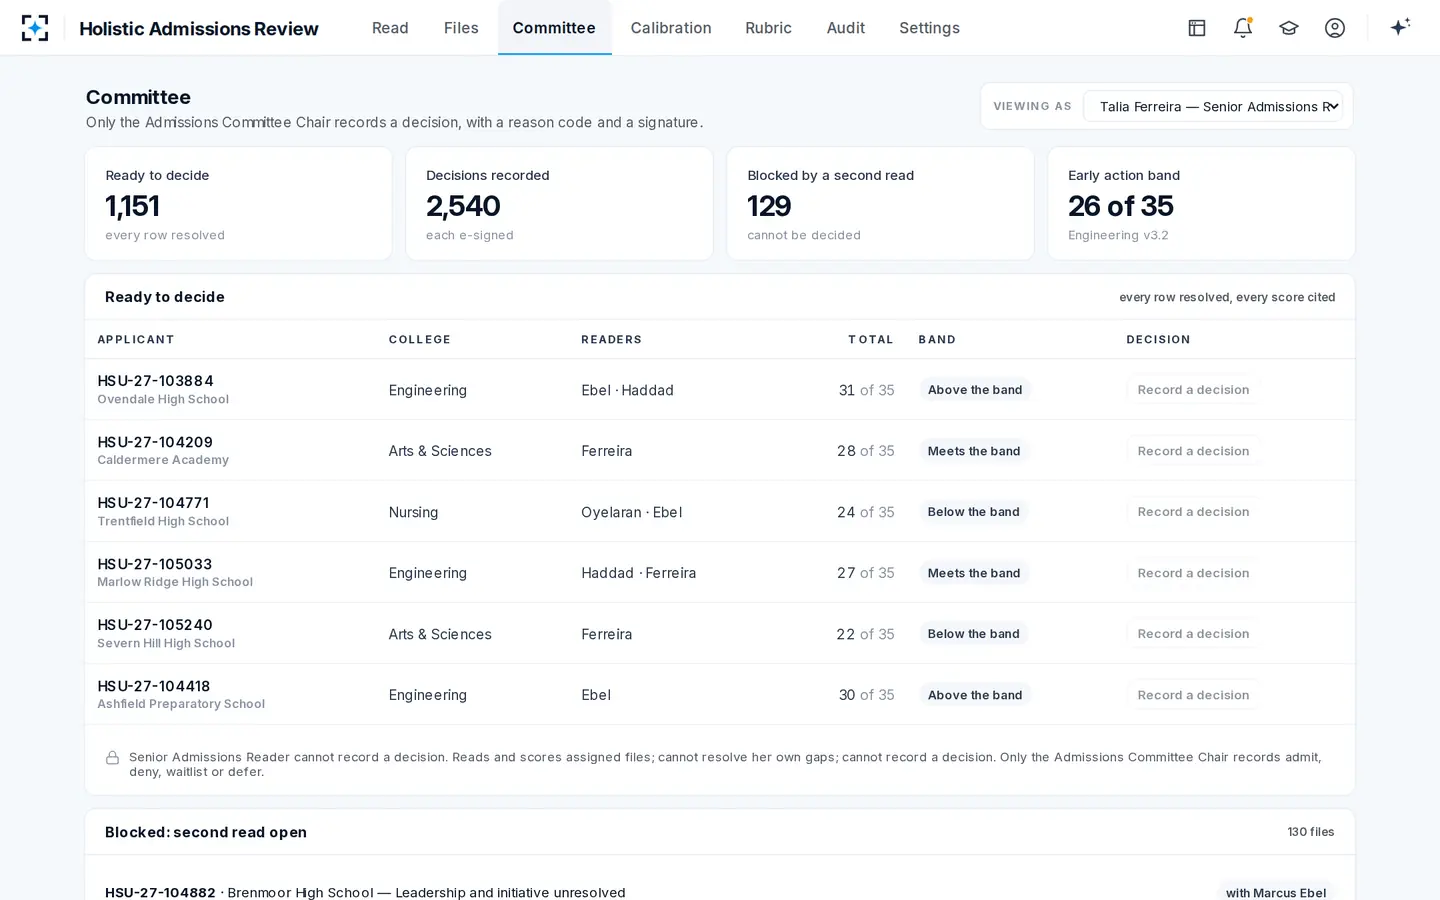Viewport: 1440px width, 900px height.
Task: Click the lock icon in the permissions notice
Action: [113, 758]
